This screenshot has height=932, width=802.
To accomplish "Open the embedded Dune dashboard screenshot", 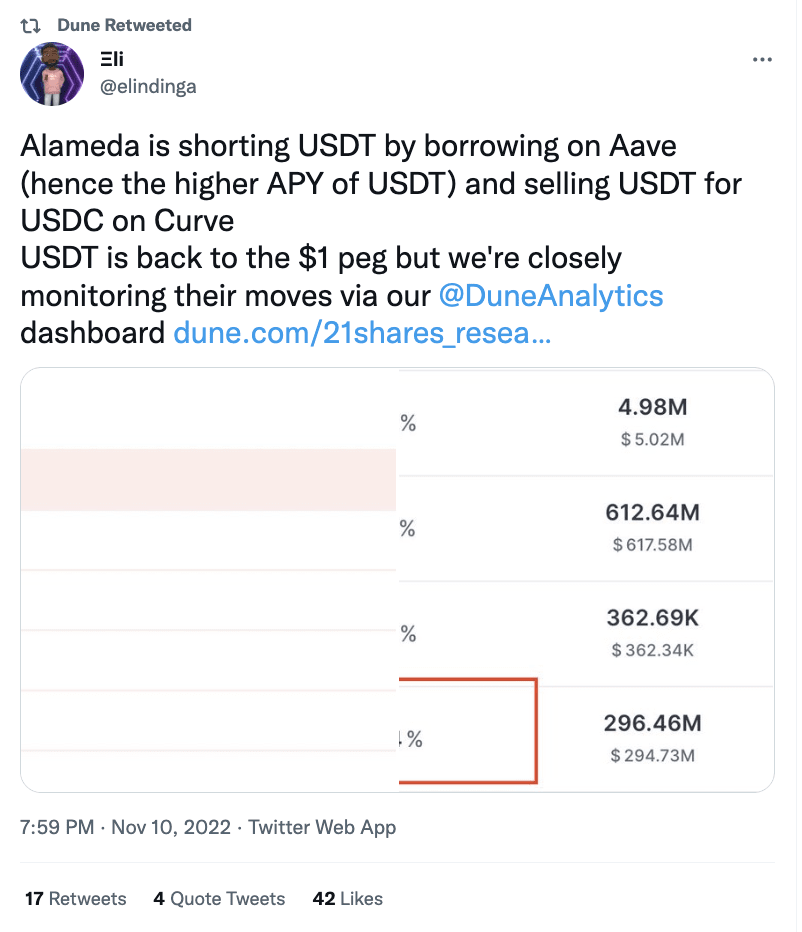I will (x=398, y=580).
